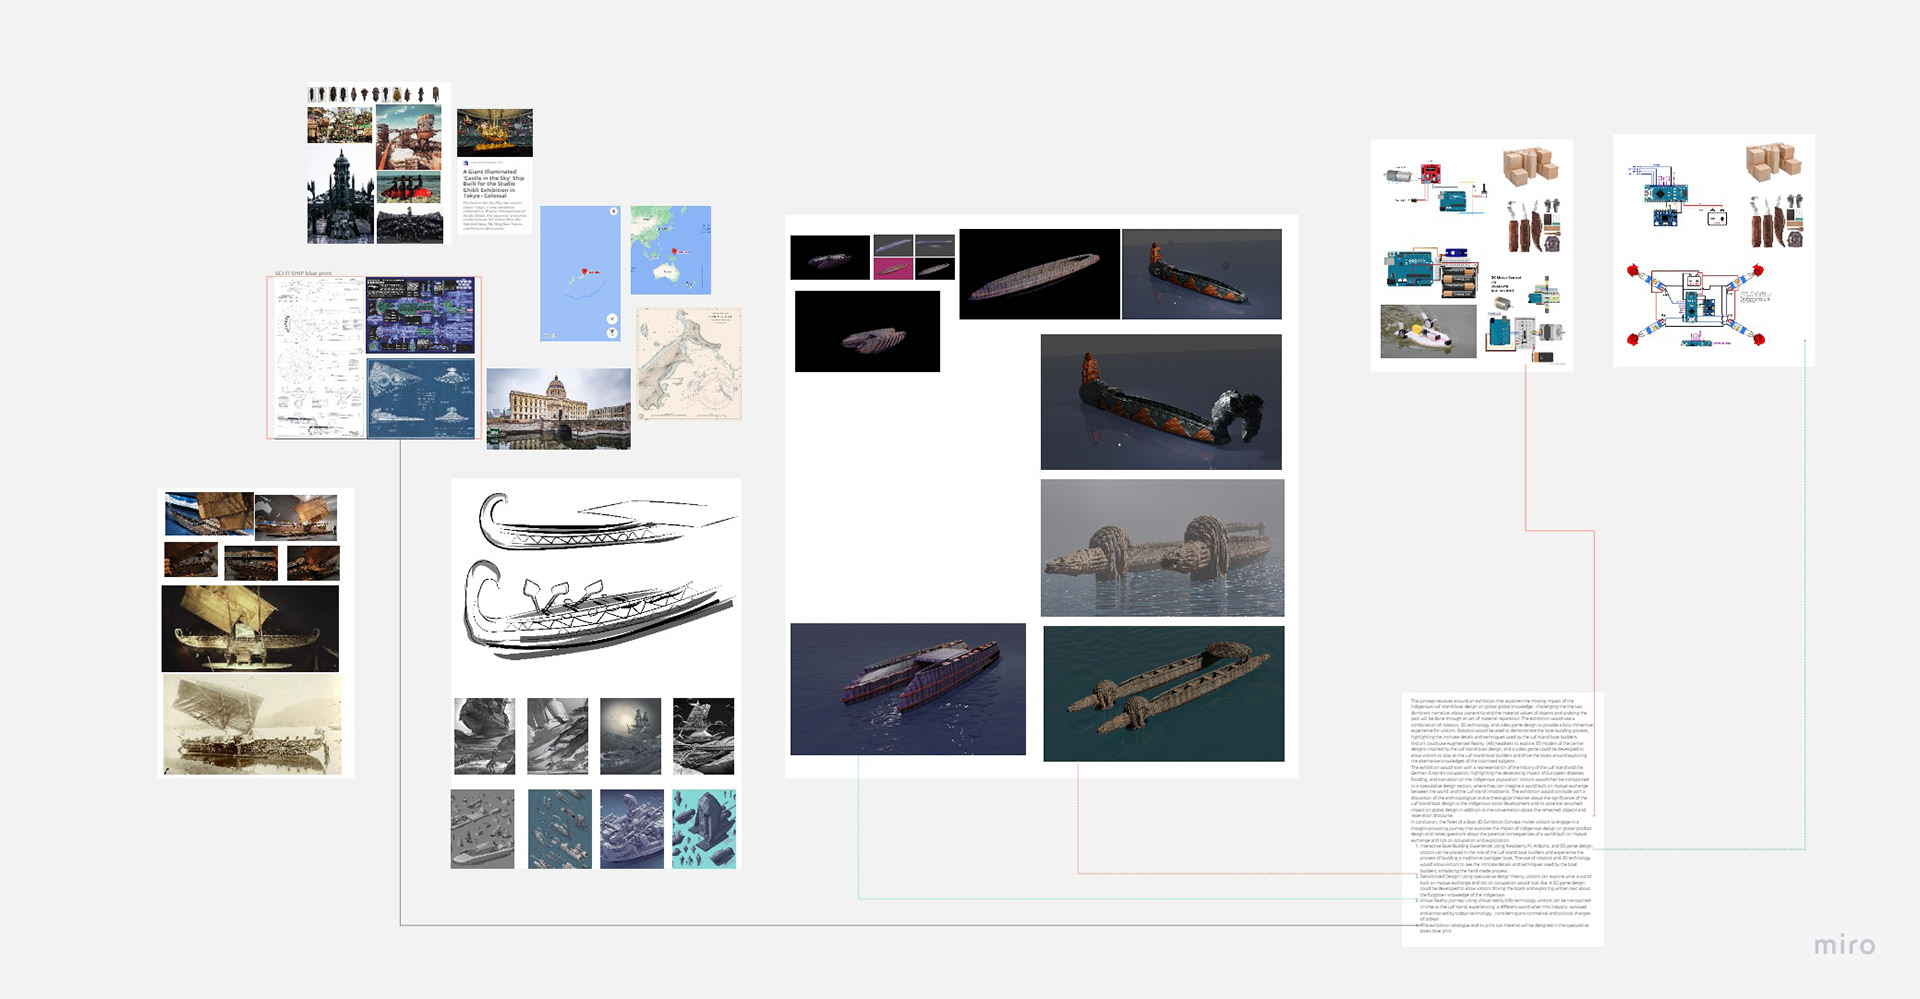Select the dark ornate tower sculpture photo

340,195
